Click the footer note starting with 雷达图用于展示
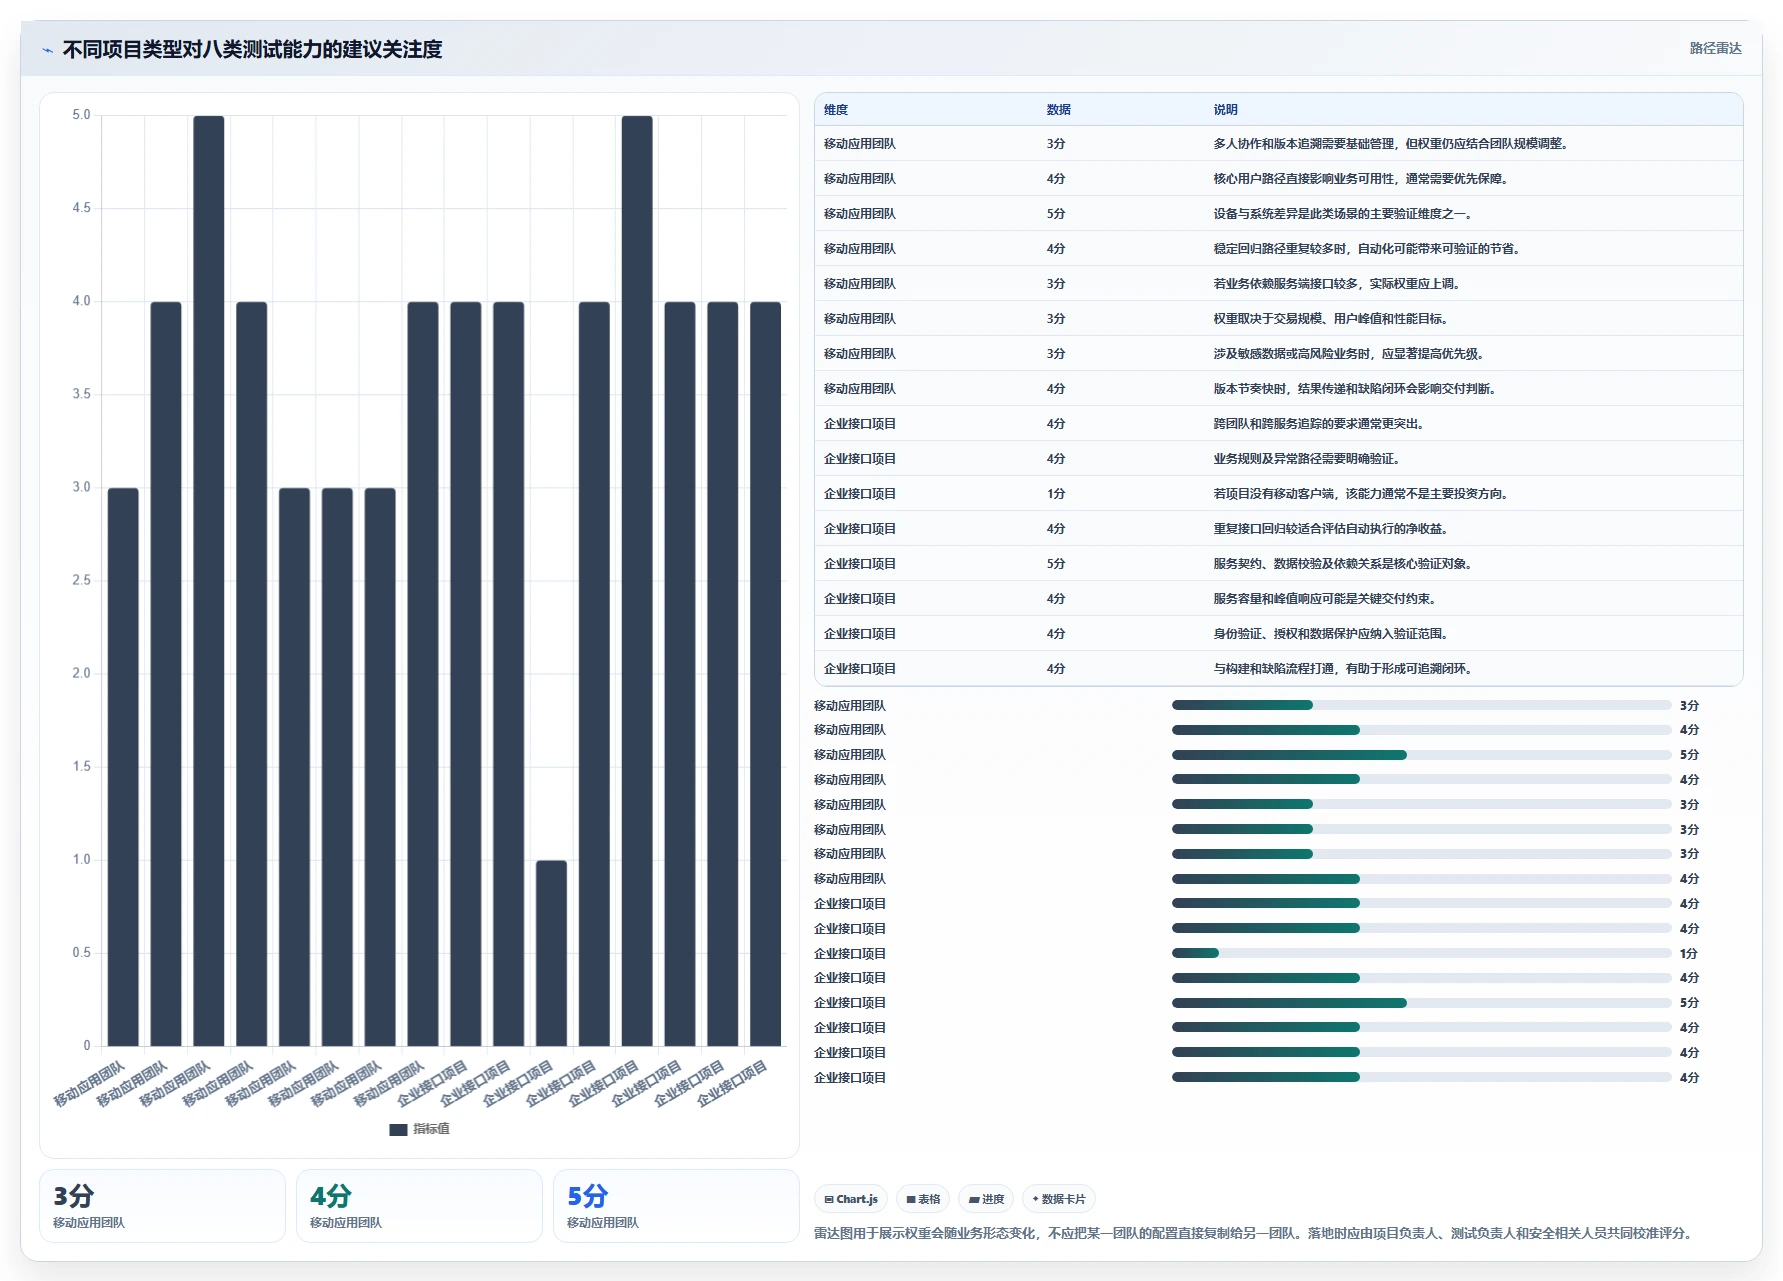 [1255, 1233]
